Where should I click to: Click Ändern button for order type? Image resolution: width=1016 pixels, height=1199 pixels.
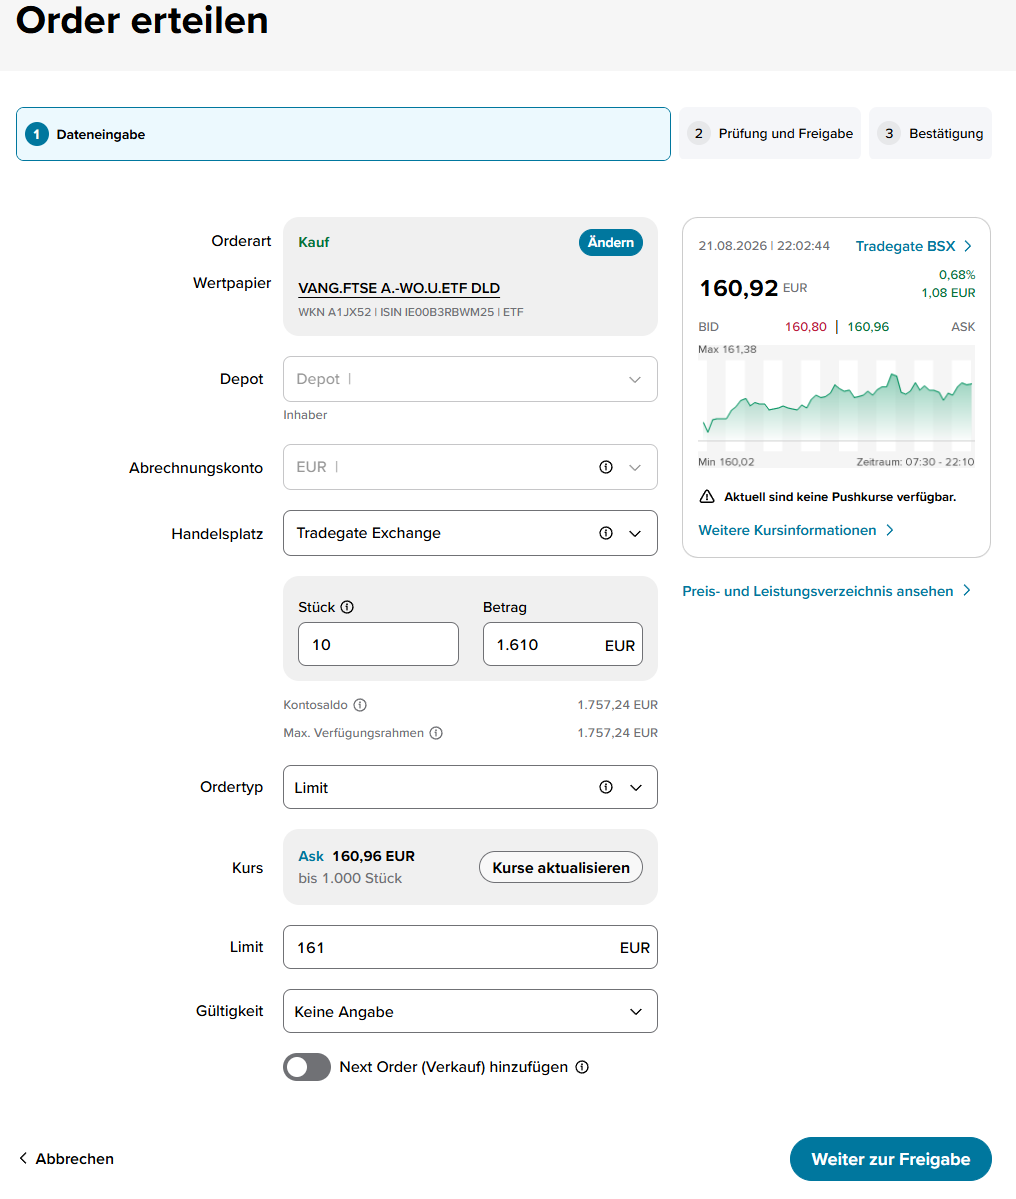(611, 242)
